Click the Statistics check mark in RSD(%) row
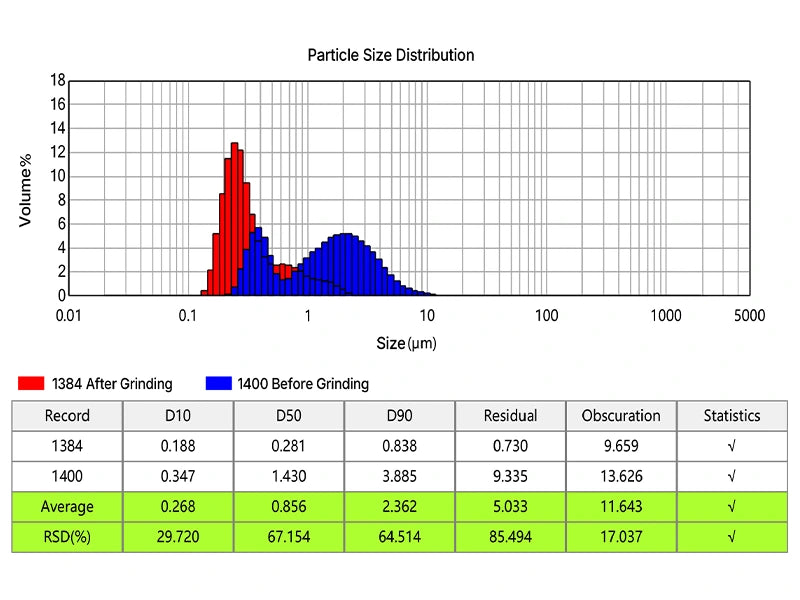 coord(732,537)
